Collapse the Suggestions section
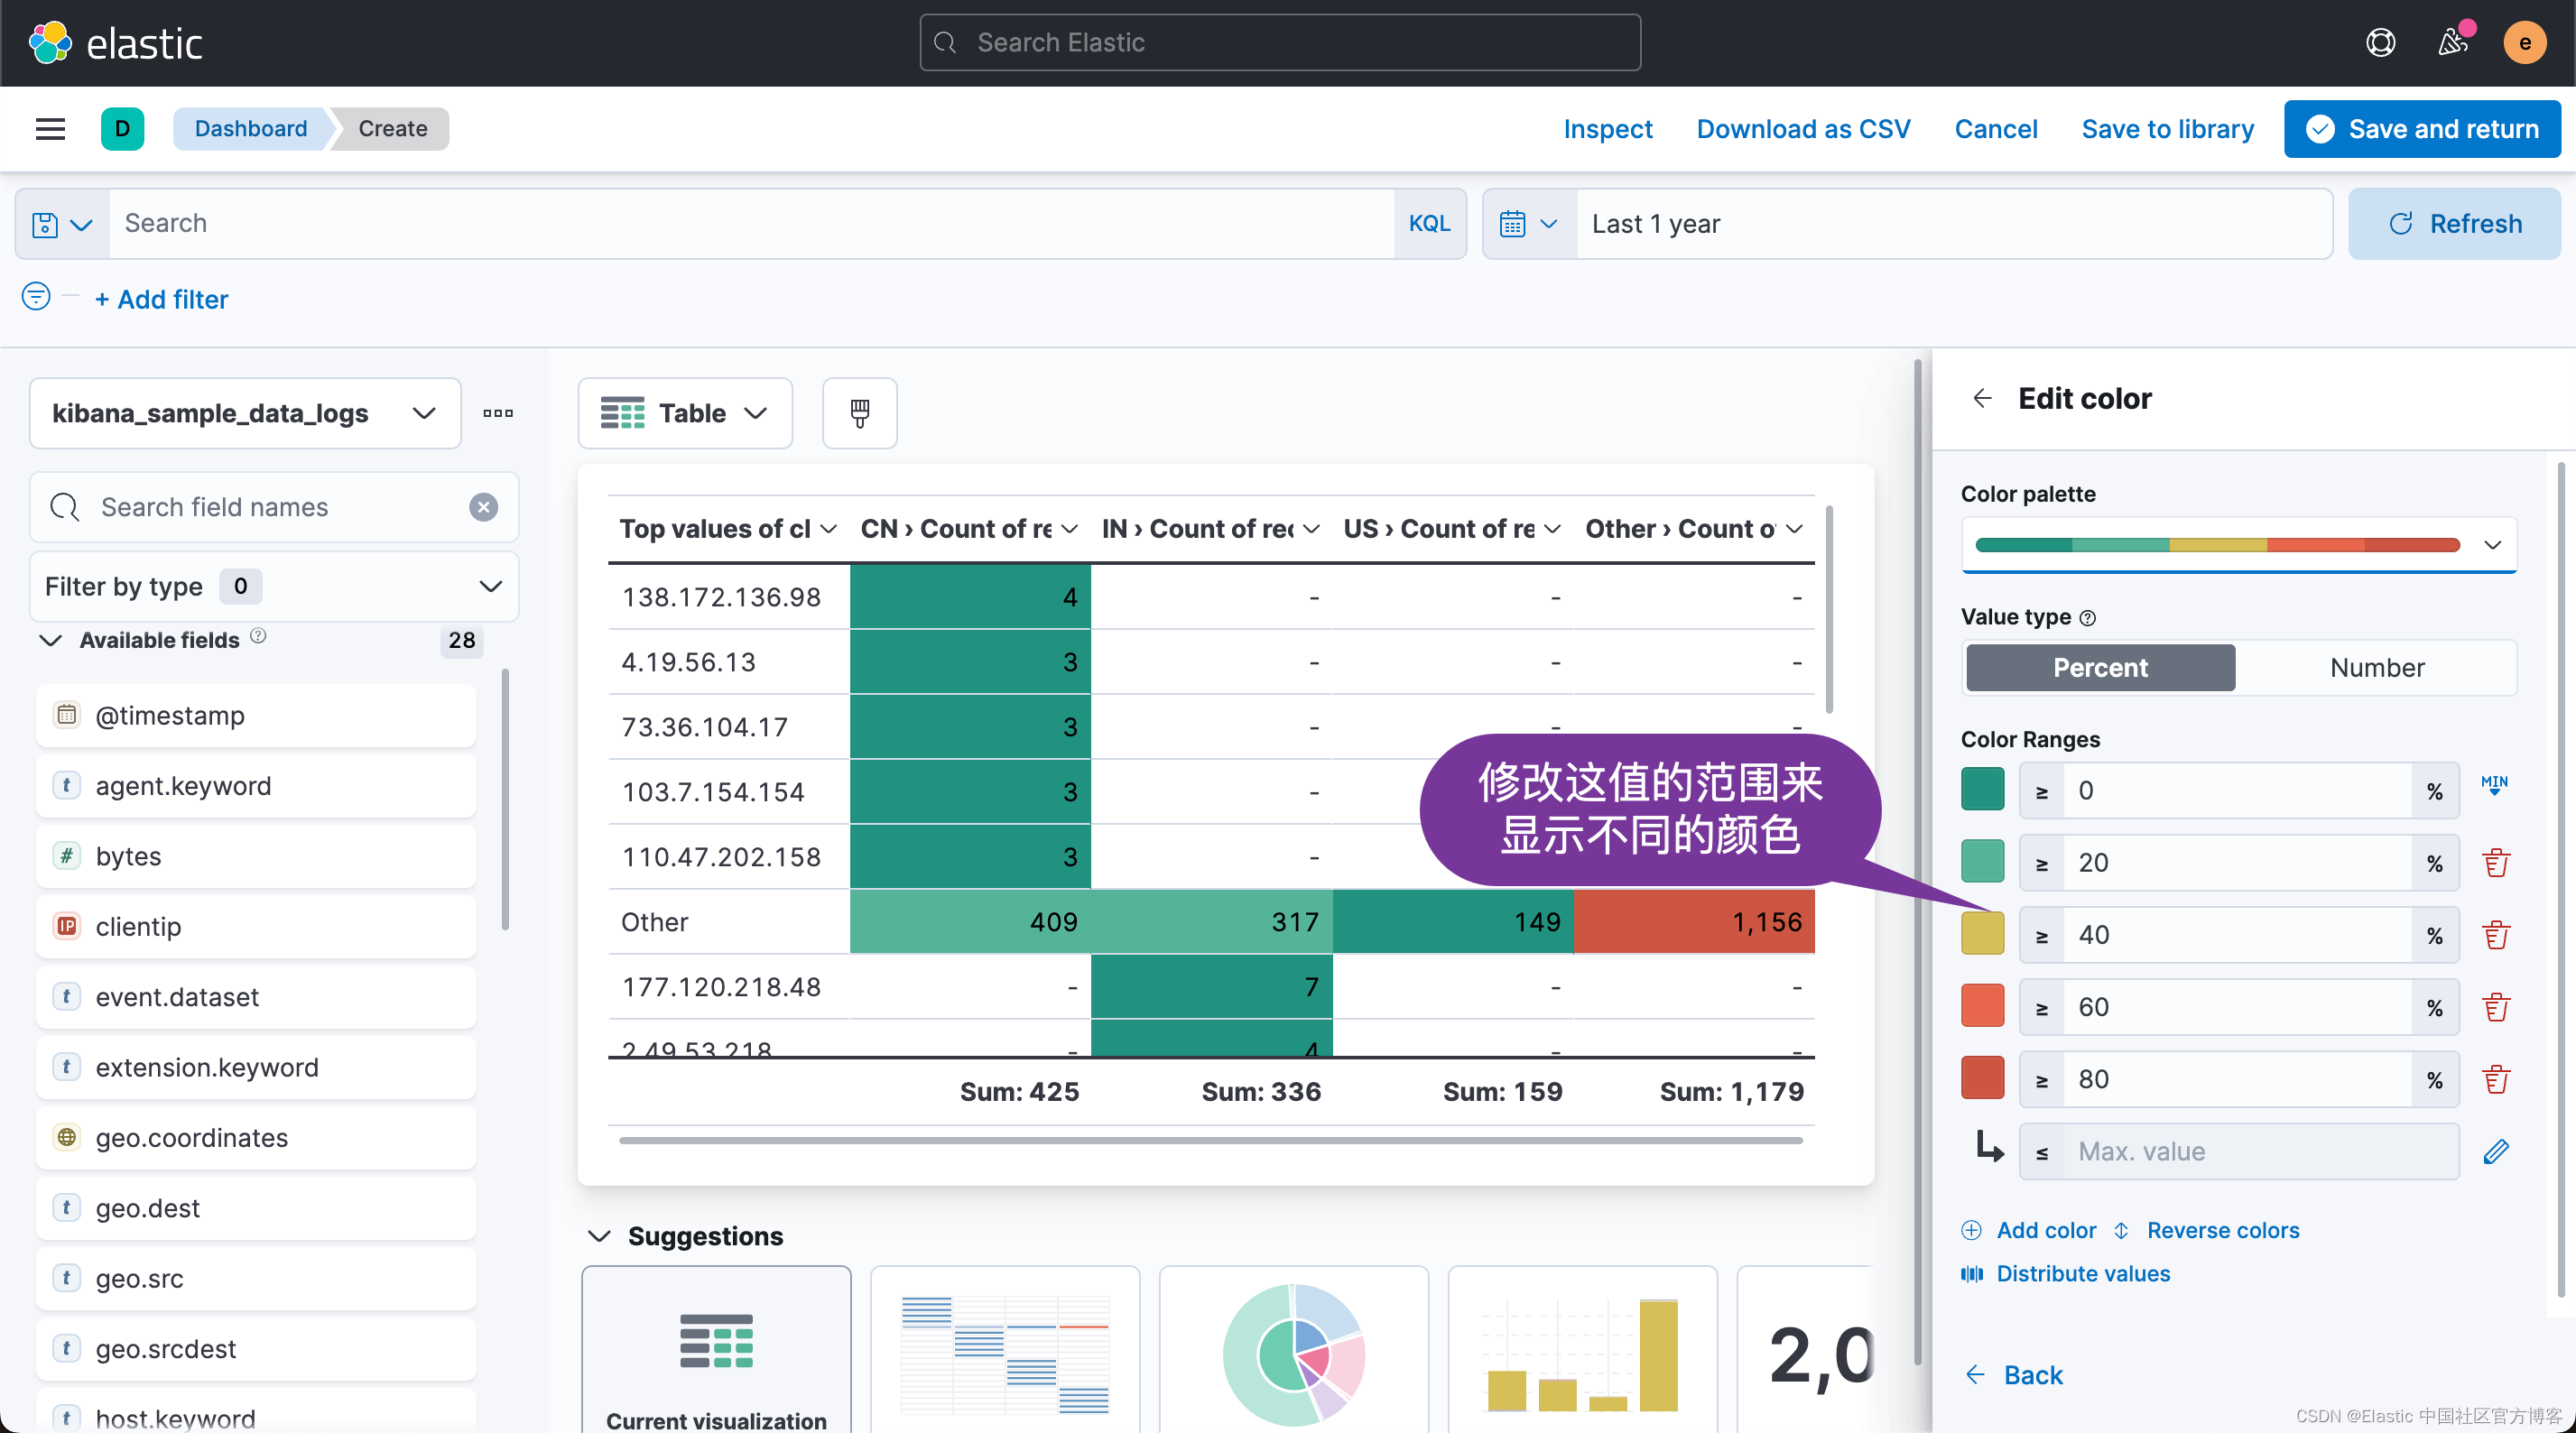The width and height of the screenshot is (2576, 1433). 600,1236
